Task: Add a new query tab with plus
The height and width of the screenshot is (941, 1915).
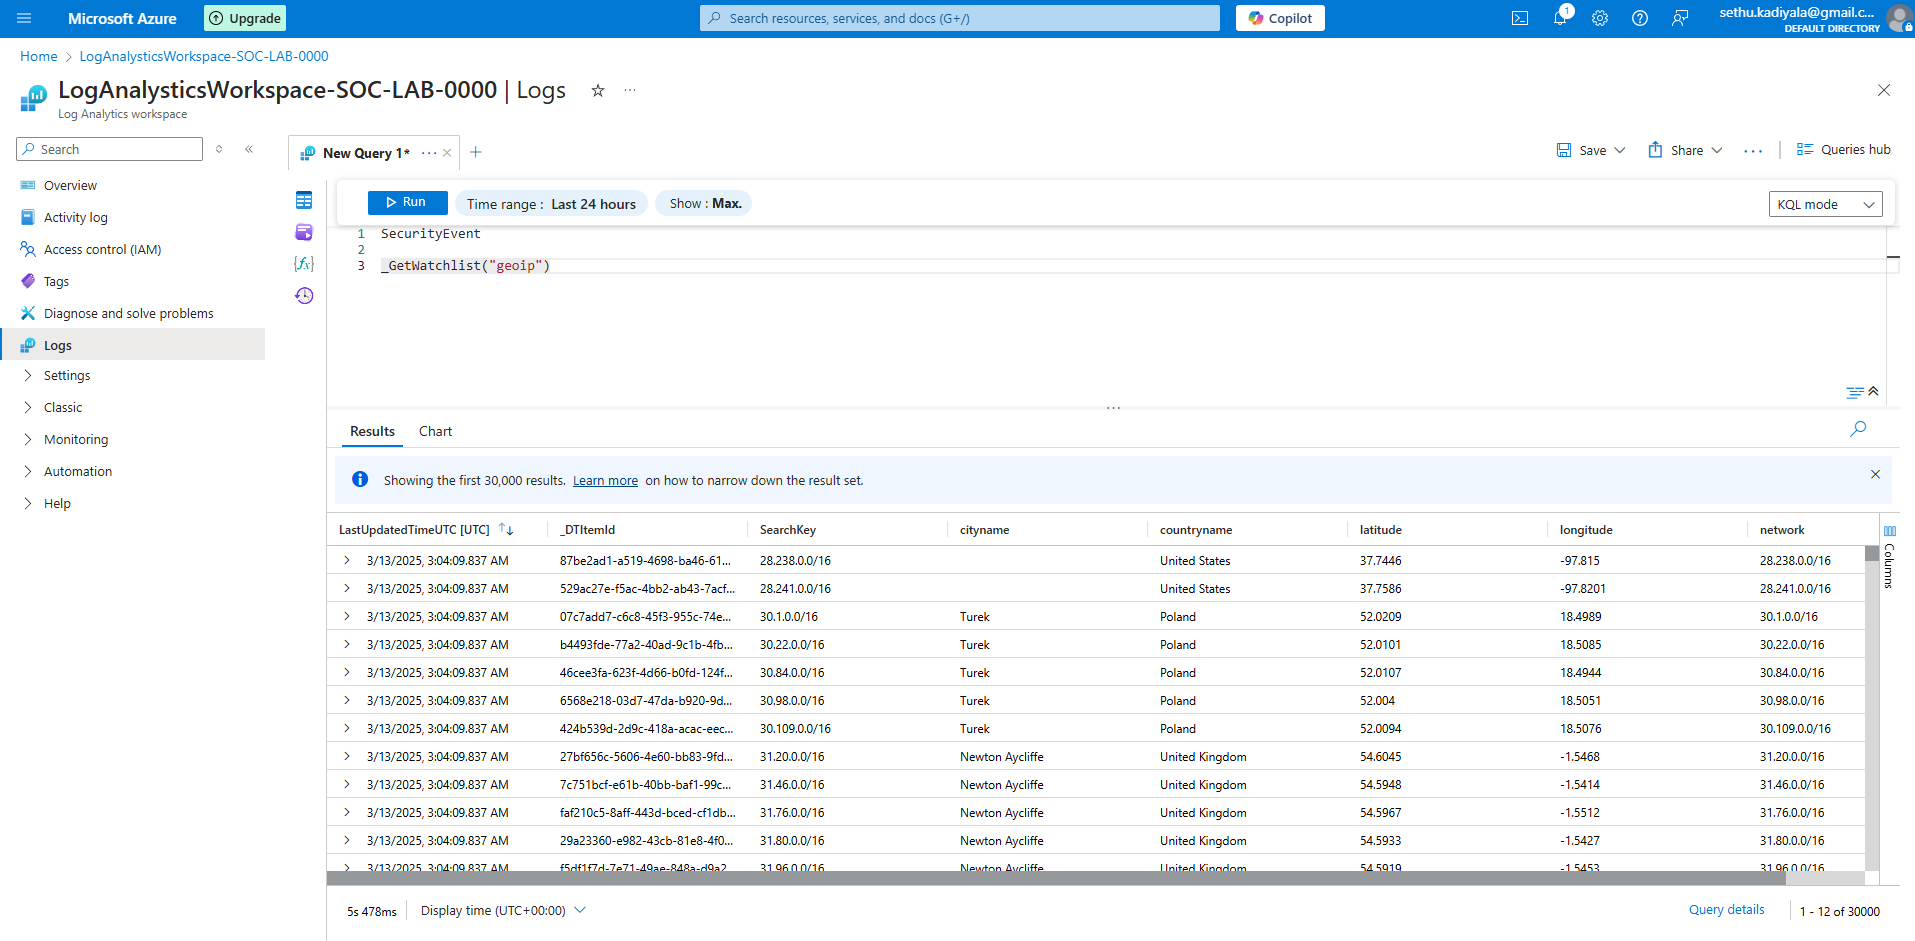Action: pyautogui.click(x=476, y=152)
